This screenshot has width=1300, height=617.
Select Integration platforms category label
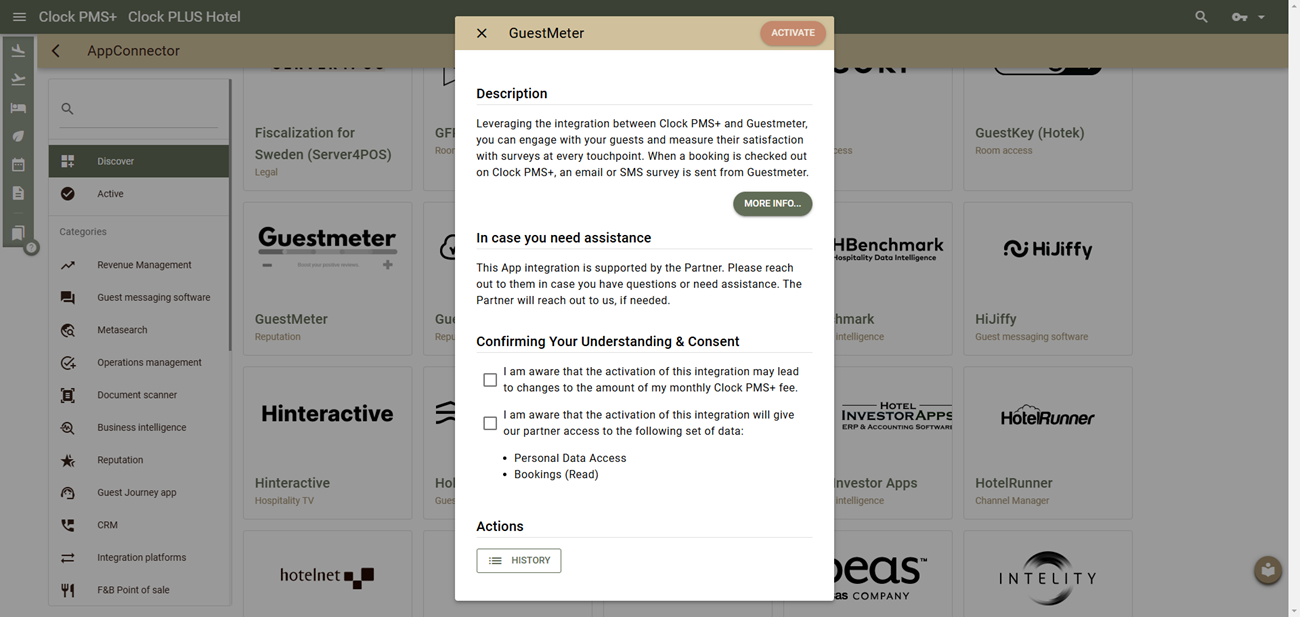[141, 557]
